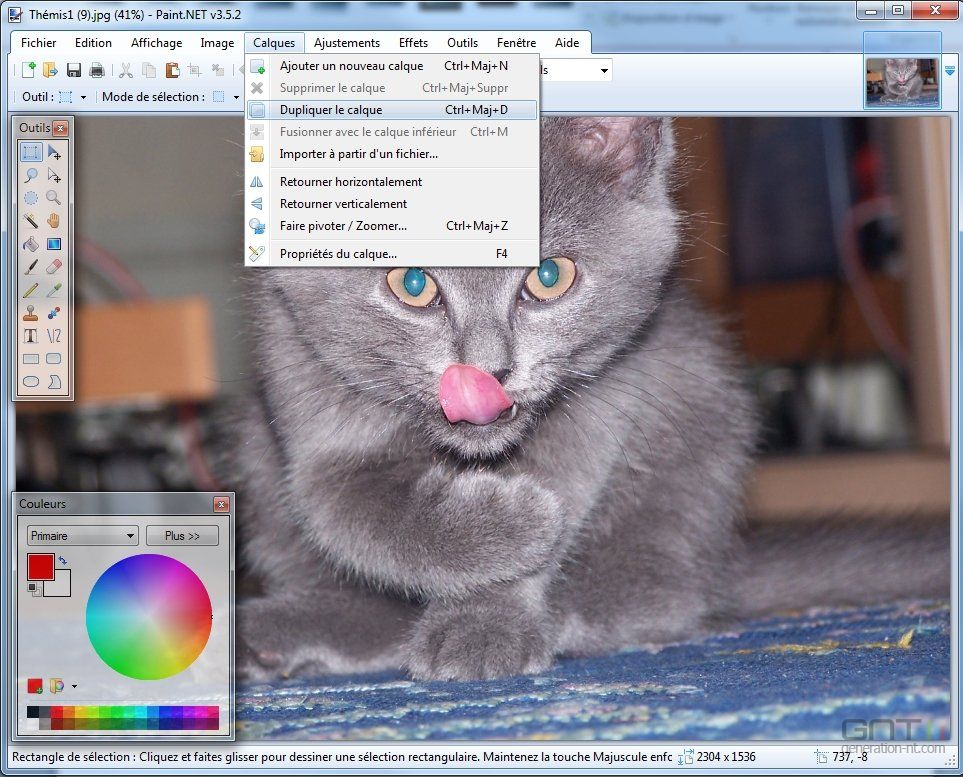The image size is (963, 777).
Task: Pick the Clone Stamp tool
Action: click(x=31, y=313)
